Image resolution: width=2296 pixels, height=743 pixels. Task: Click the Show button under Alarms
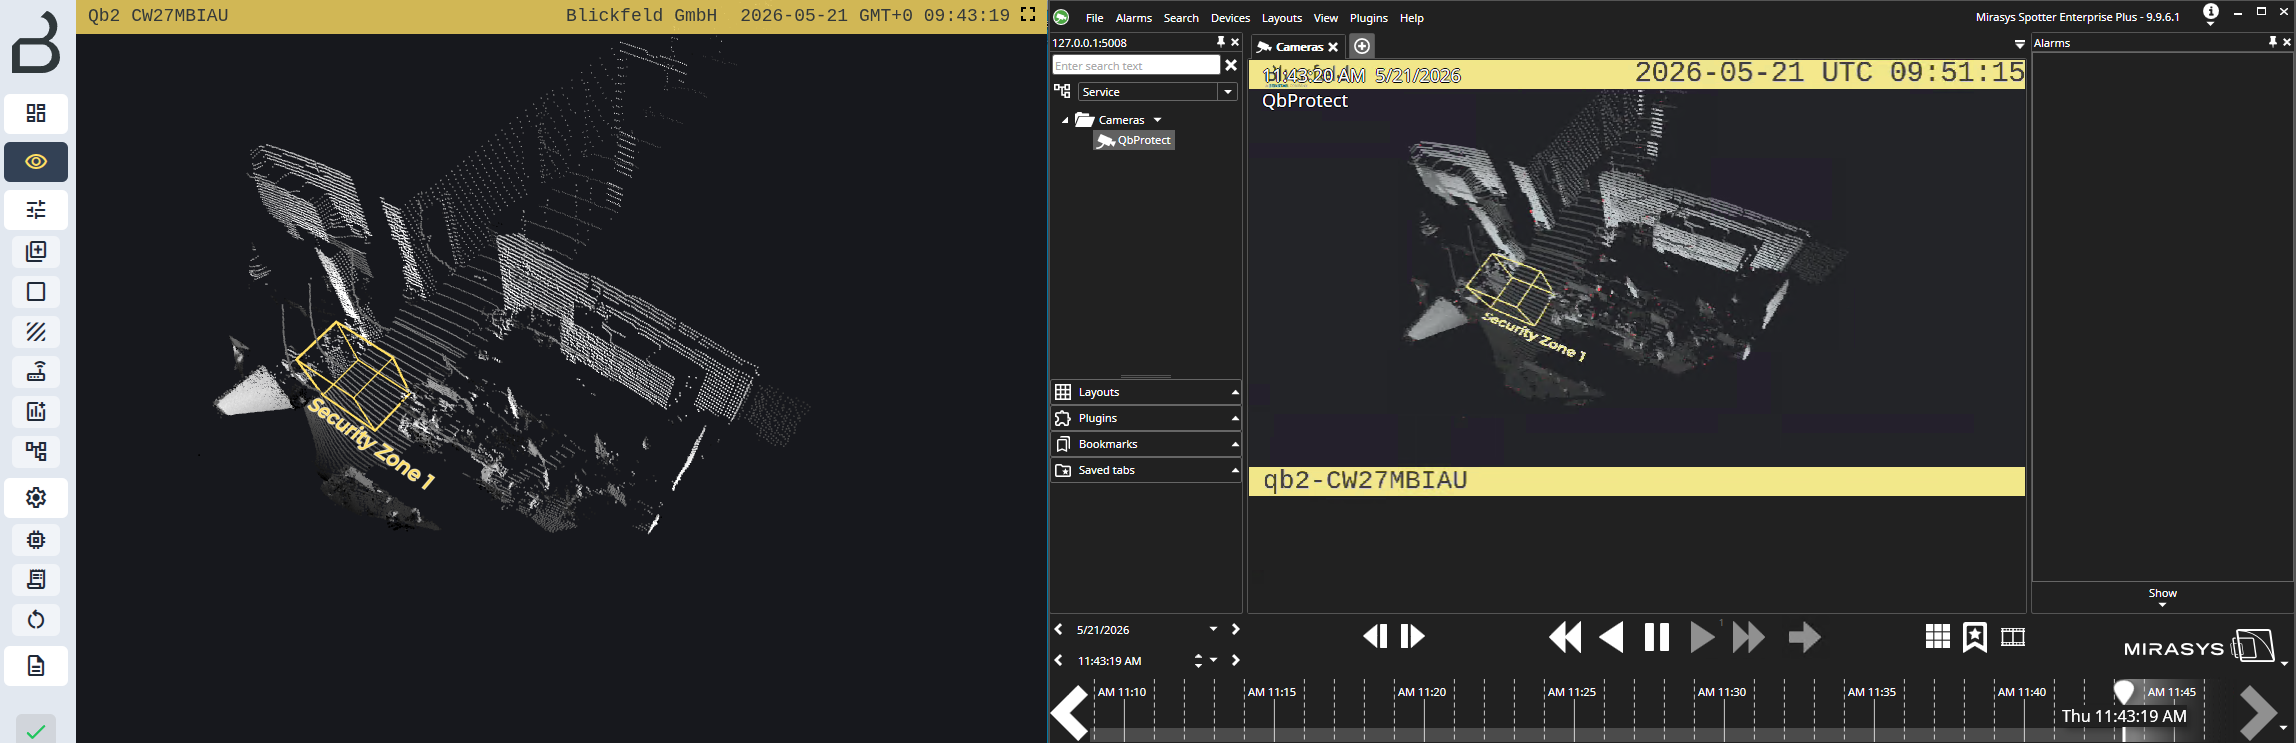(2163, 596)
